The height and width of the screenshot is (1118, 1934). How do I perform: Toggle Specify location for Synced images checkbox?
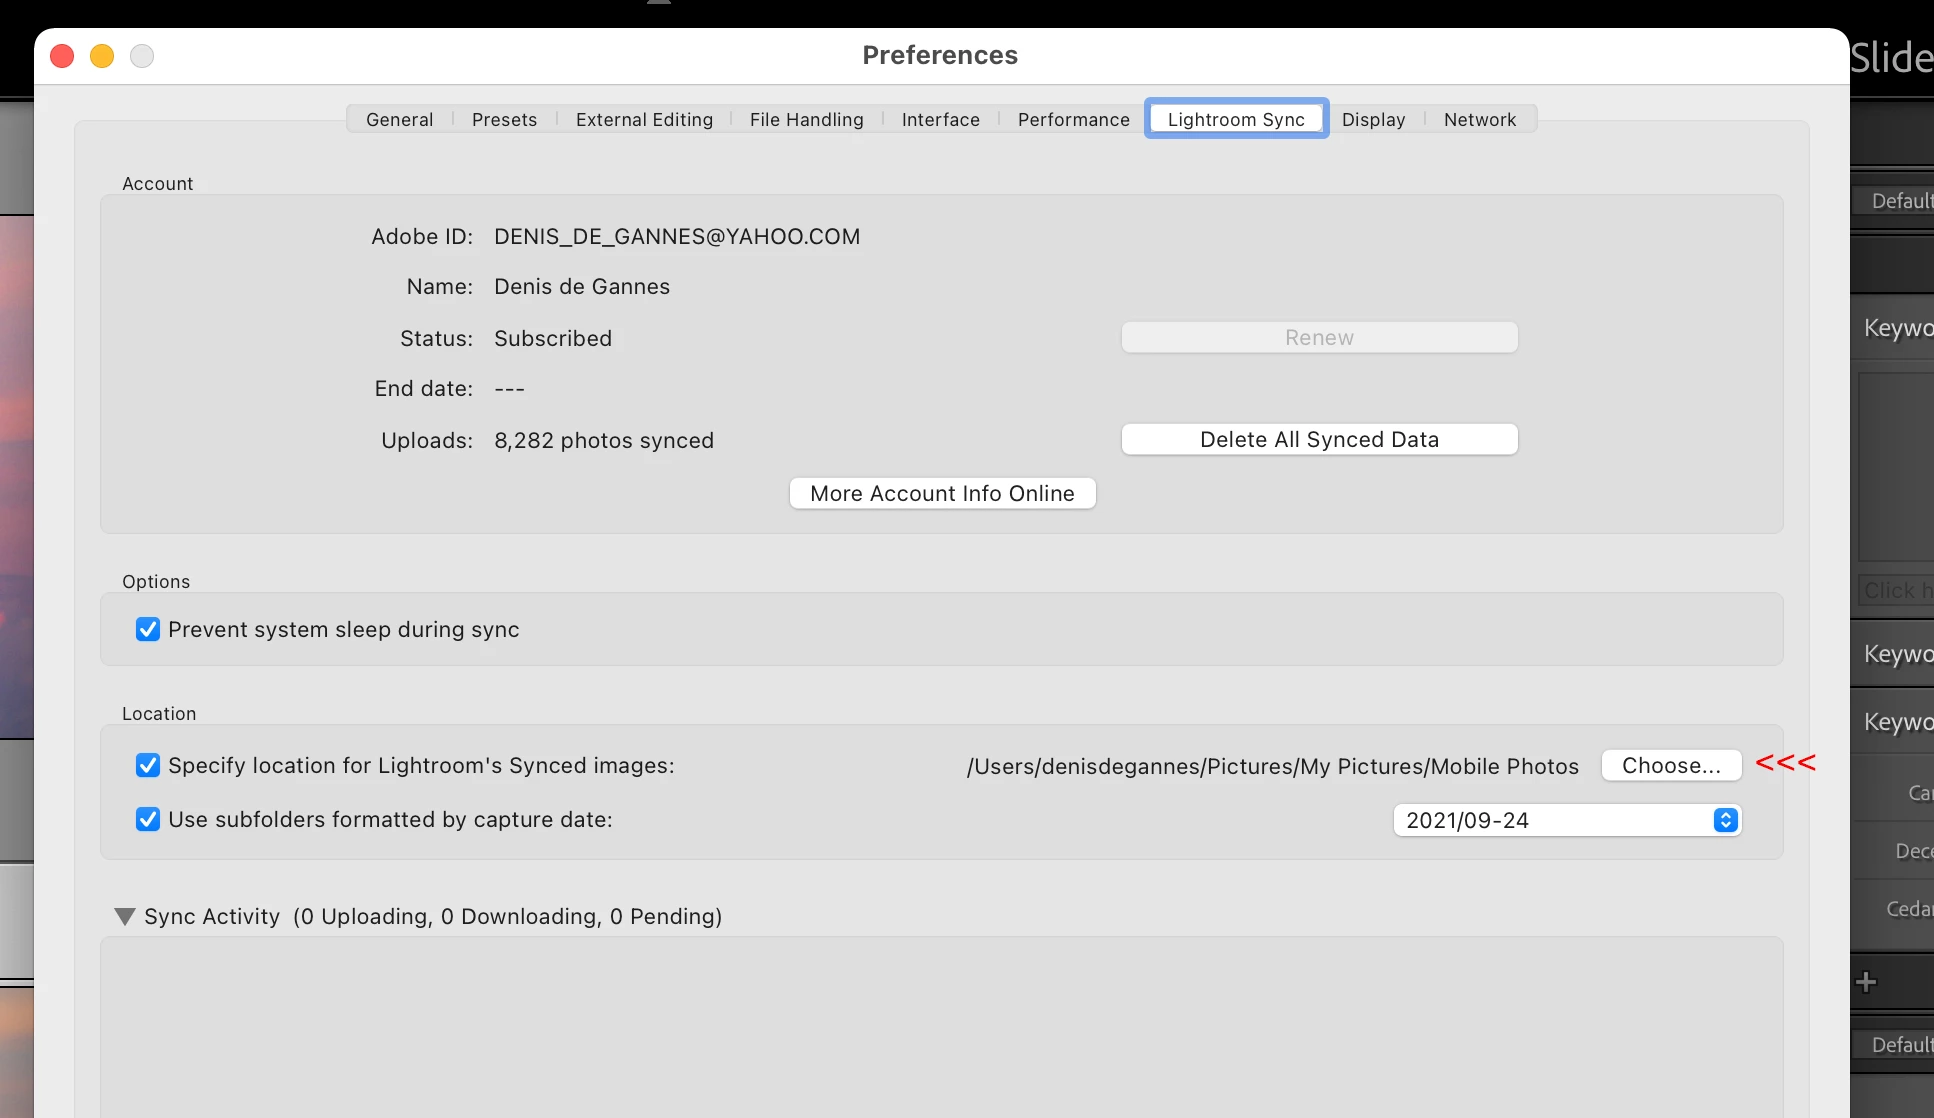(x=148, y=766)
